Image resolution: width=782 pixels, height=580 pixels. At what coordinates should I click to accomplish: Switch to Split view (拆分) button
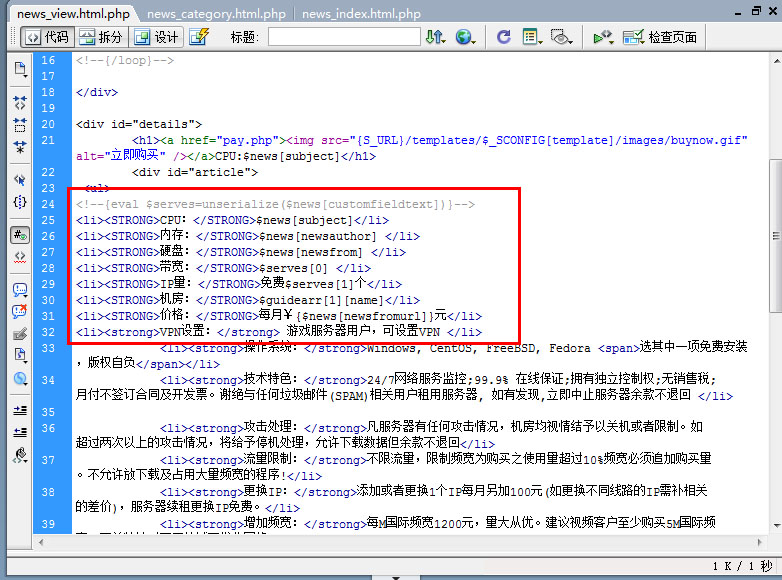[101, 37]
